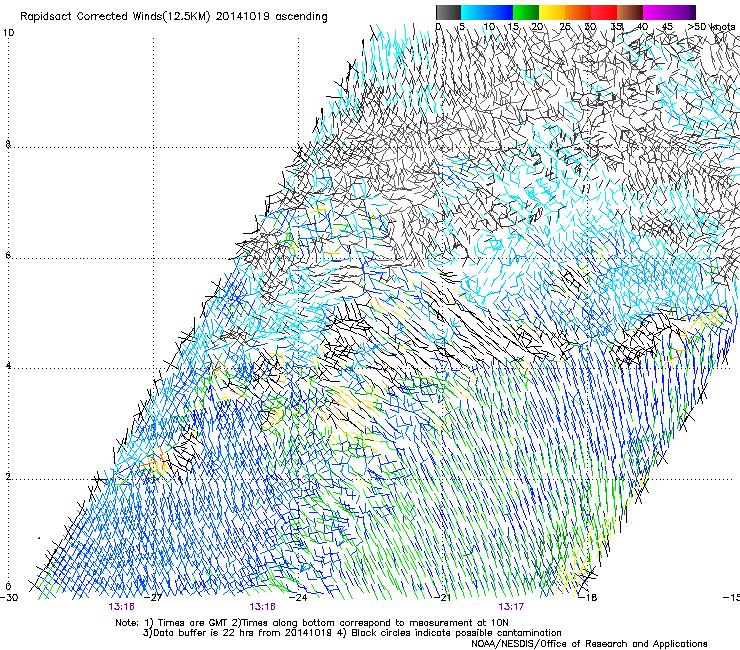Click the 'Data buffer is 22 hrs' note line
This screenshot has height=650, width=740.
352,633
